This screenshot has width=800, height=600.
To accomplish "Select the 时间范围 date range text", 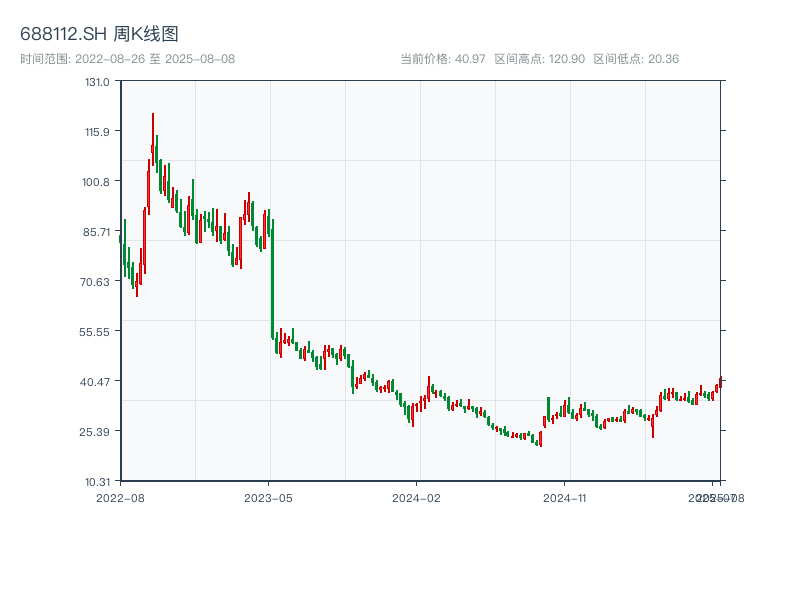I will point(127,59).
